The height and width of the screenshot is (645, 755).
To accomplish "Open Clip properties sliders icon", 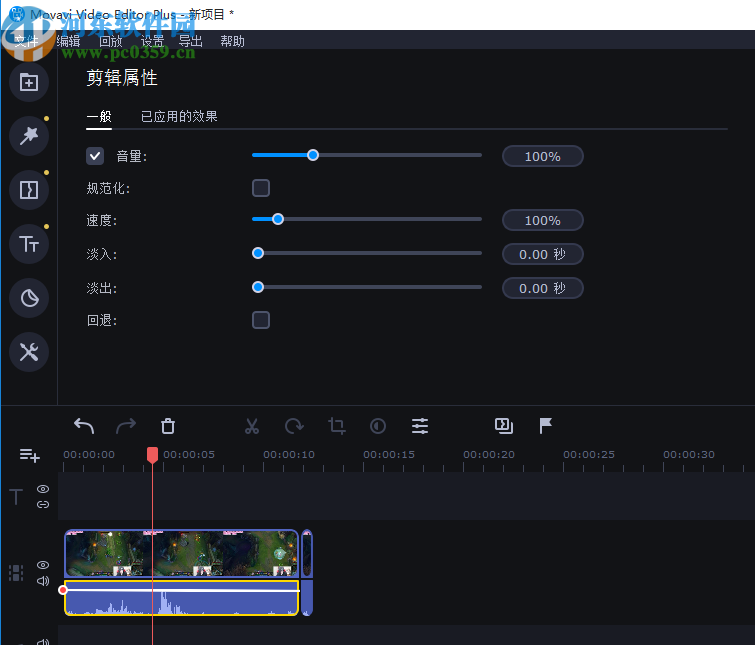I will tap(420, 426).
